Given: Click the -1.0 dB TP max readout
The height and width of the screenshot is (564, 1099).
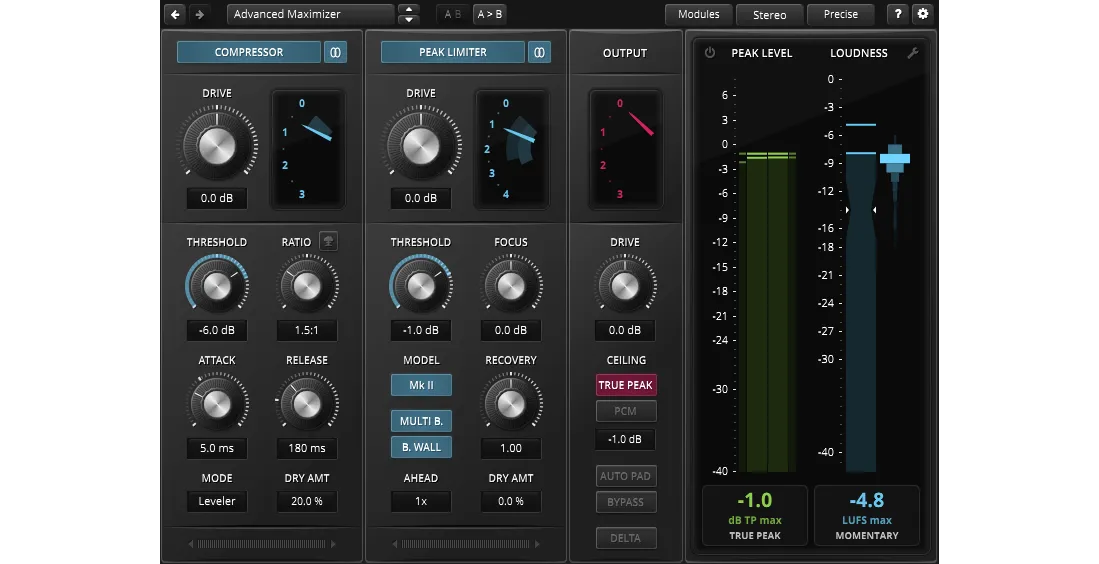Looking at the screenshot, I should (755, 515).
